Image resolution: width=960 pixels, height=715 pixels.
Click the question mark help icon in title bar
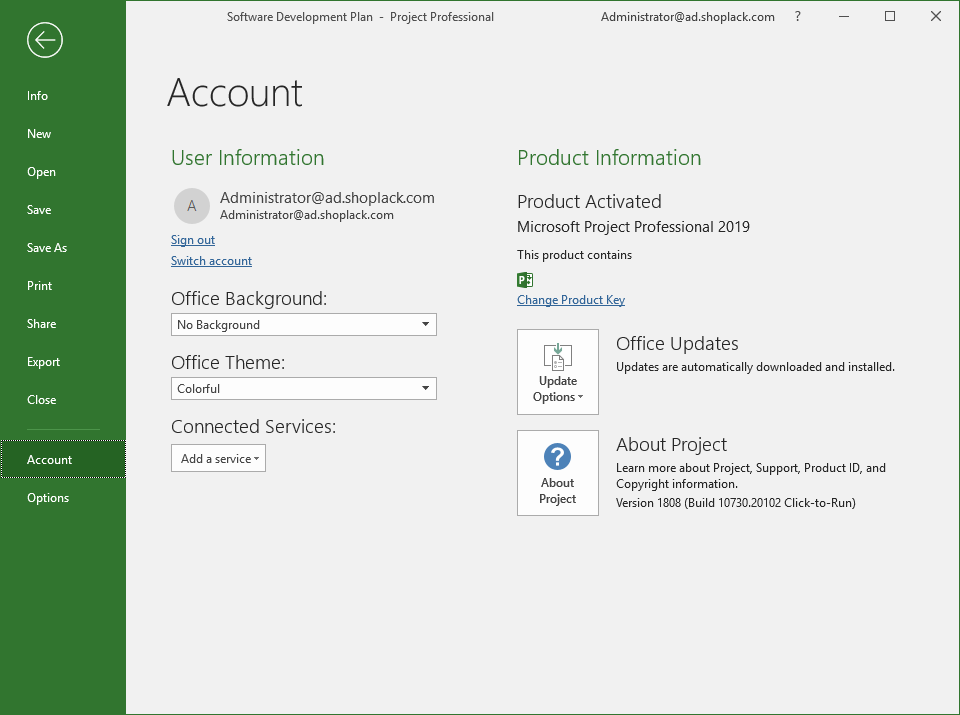(797, 17)
